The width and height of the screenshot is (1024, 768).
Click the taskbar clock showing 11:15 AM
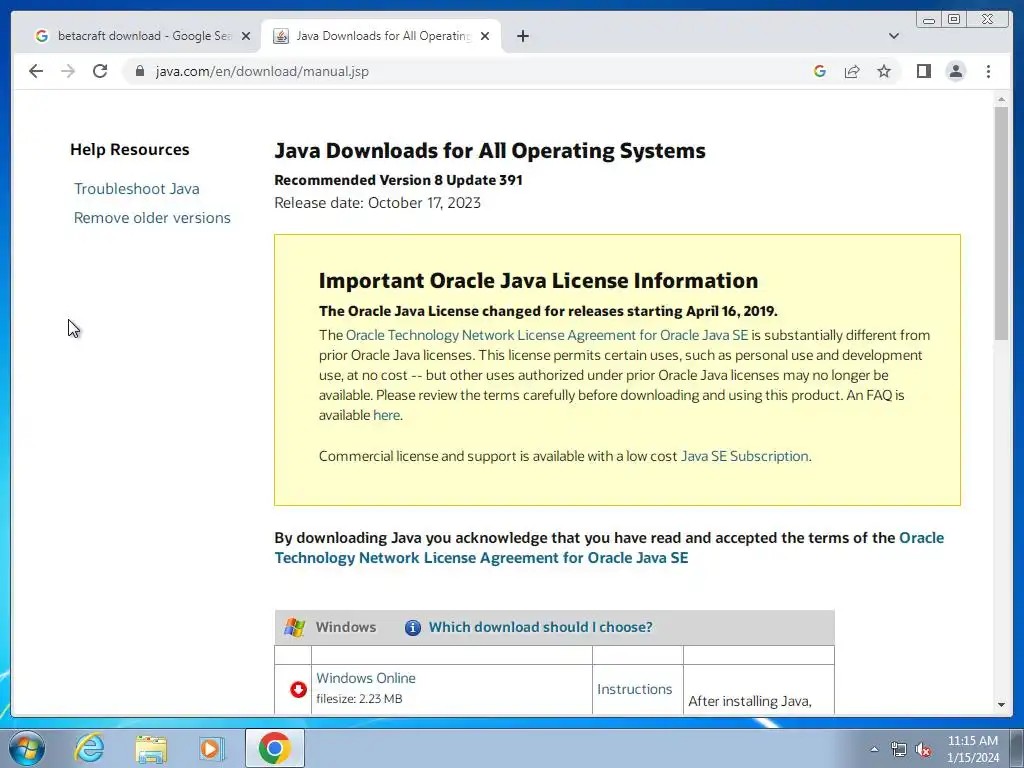click(973, 748)
